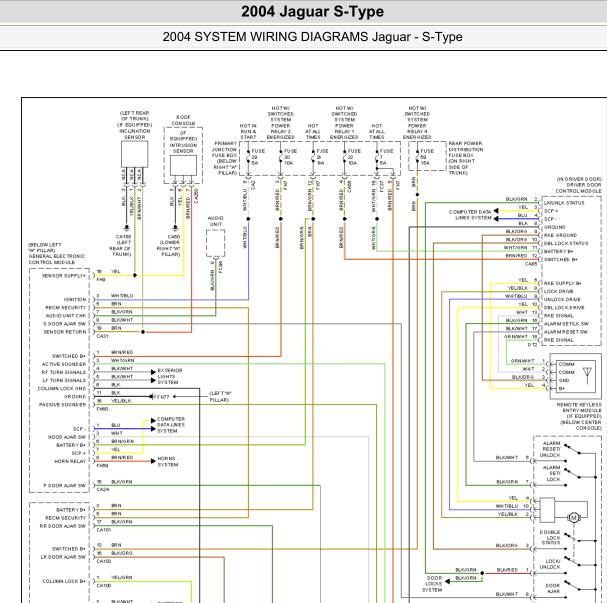Viewport: 607px width, 603px height.
Task: Select the GENERAL ELECTRONIC CONTROL MODULE label
Action: click(57, 259)
